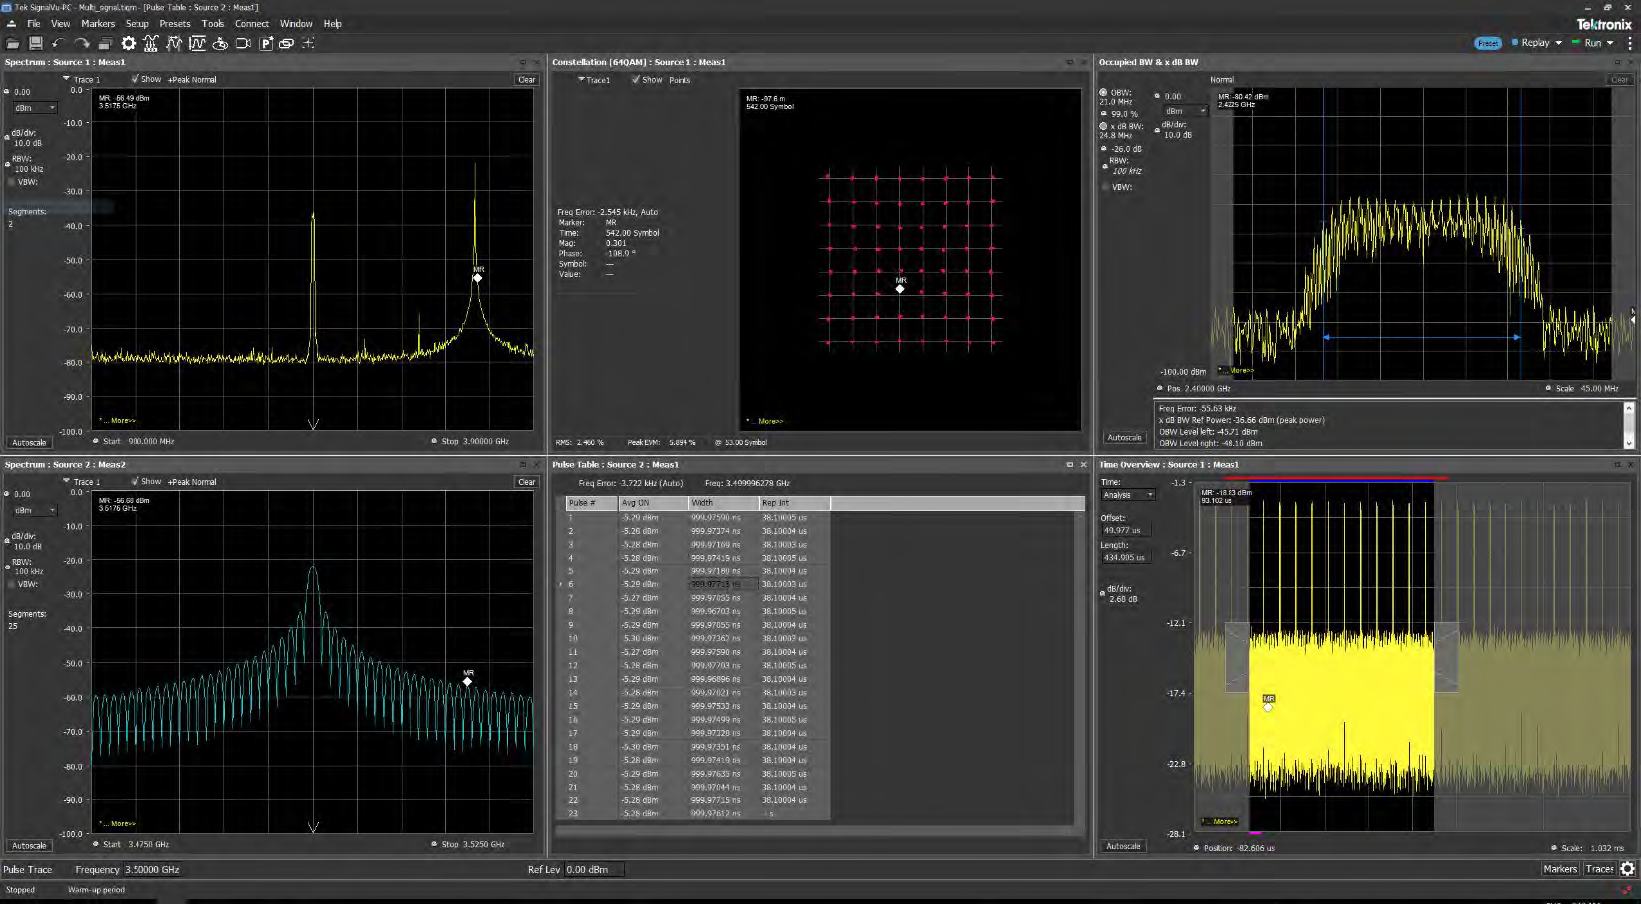Open the trace peaks toolbar icon
Screen dimensions: 1641x904
174,43
